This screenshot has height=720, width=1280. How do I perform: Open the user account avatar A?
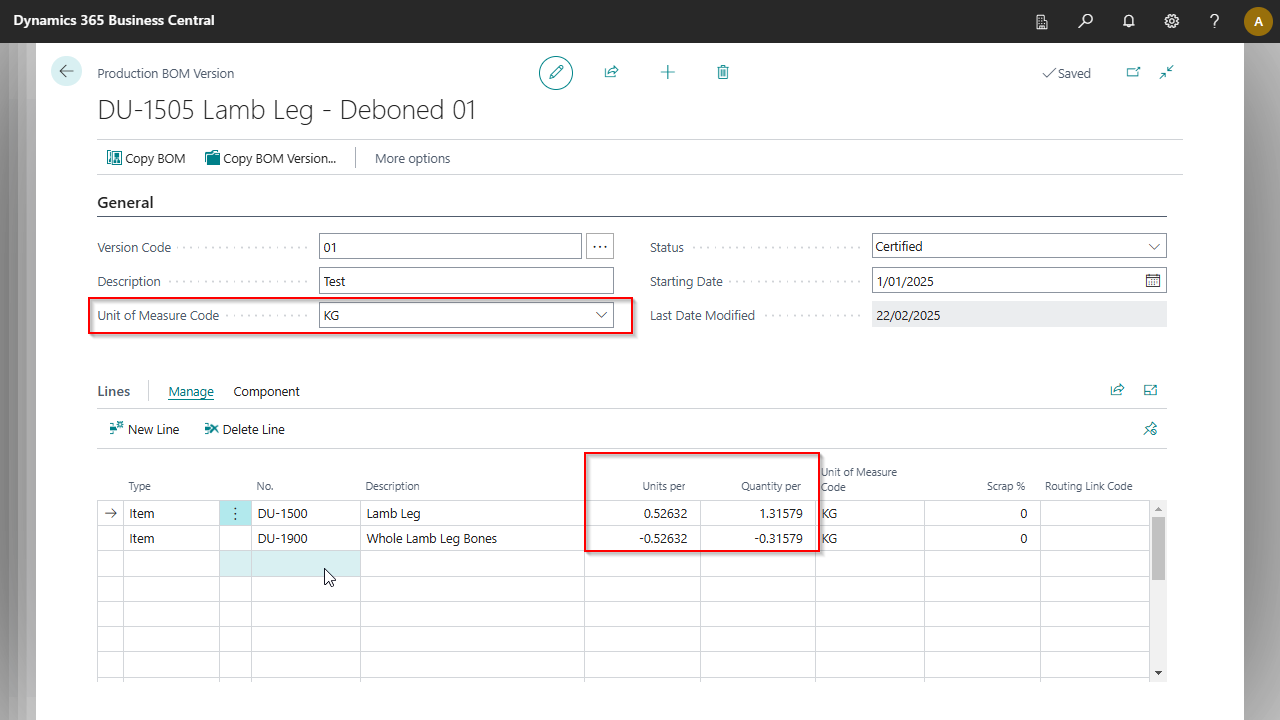(x=1258, y=21)
